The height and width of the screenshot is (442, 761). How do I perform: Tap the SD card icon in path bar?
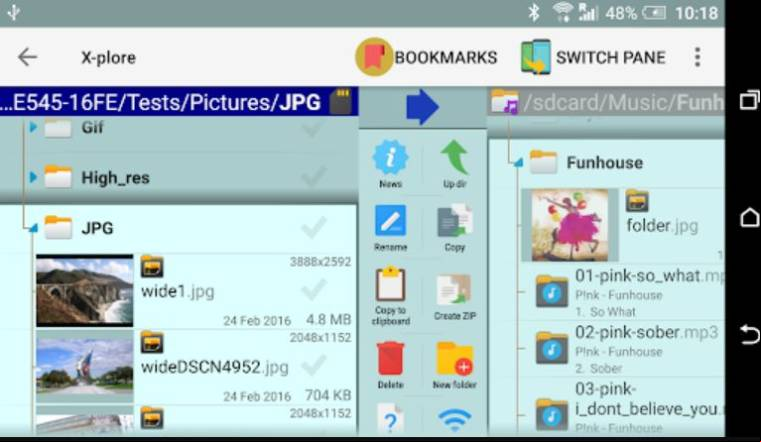coord(342,101)
